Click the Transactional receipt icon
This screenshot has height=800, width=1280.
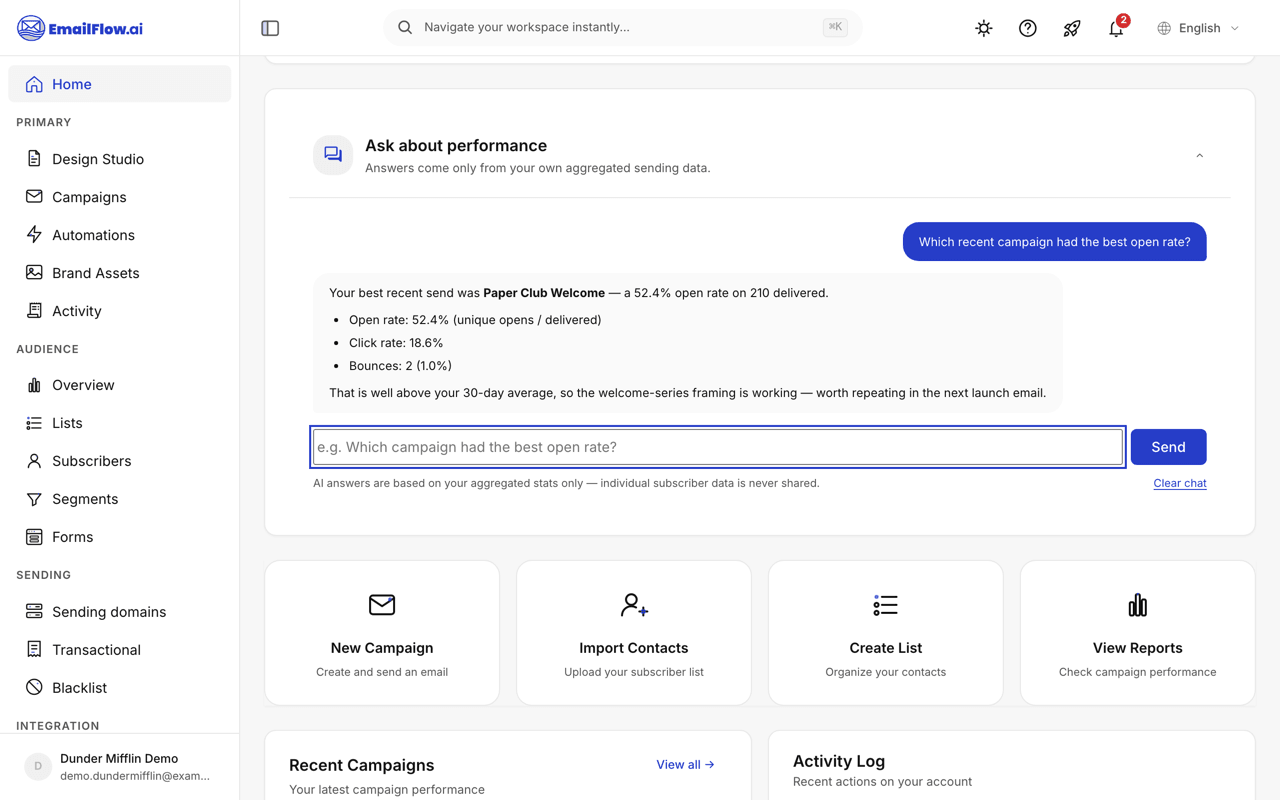[x=34, y=650]
